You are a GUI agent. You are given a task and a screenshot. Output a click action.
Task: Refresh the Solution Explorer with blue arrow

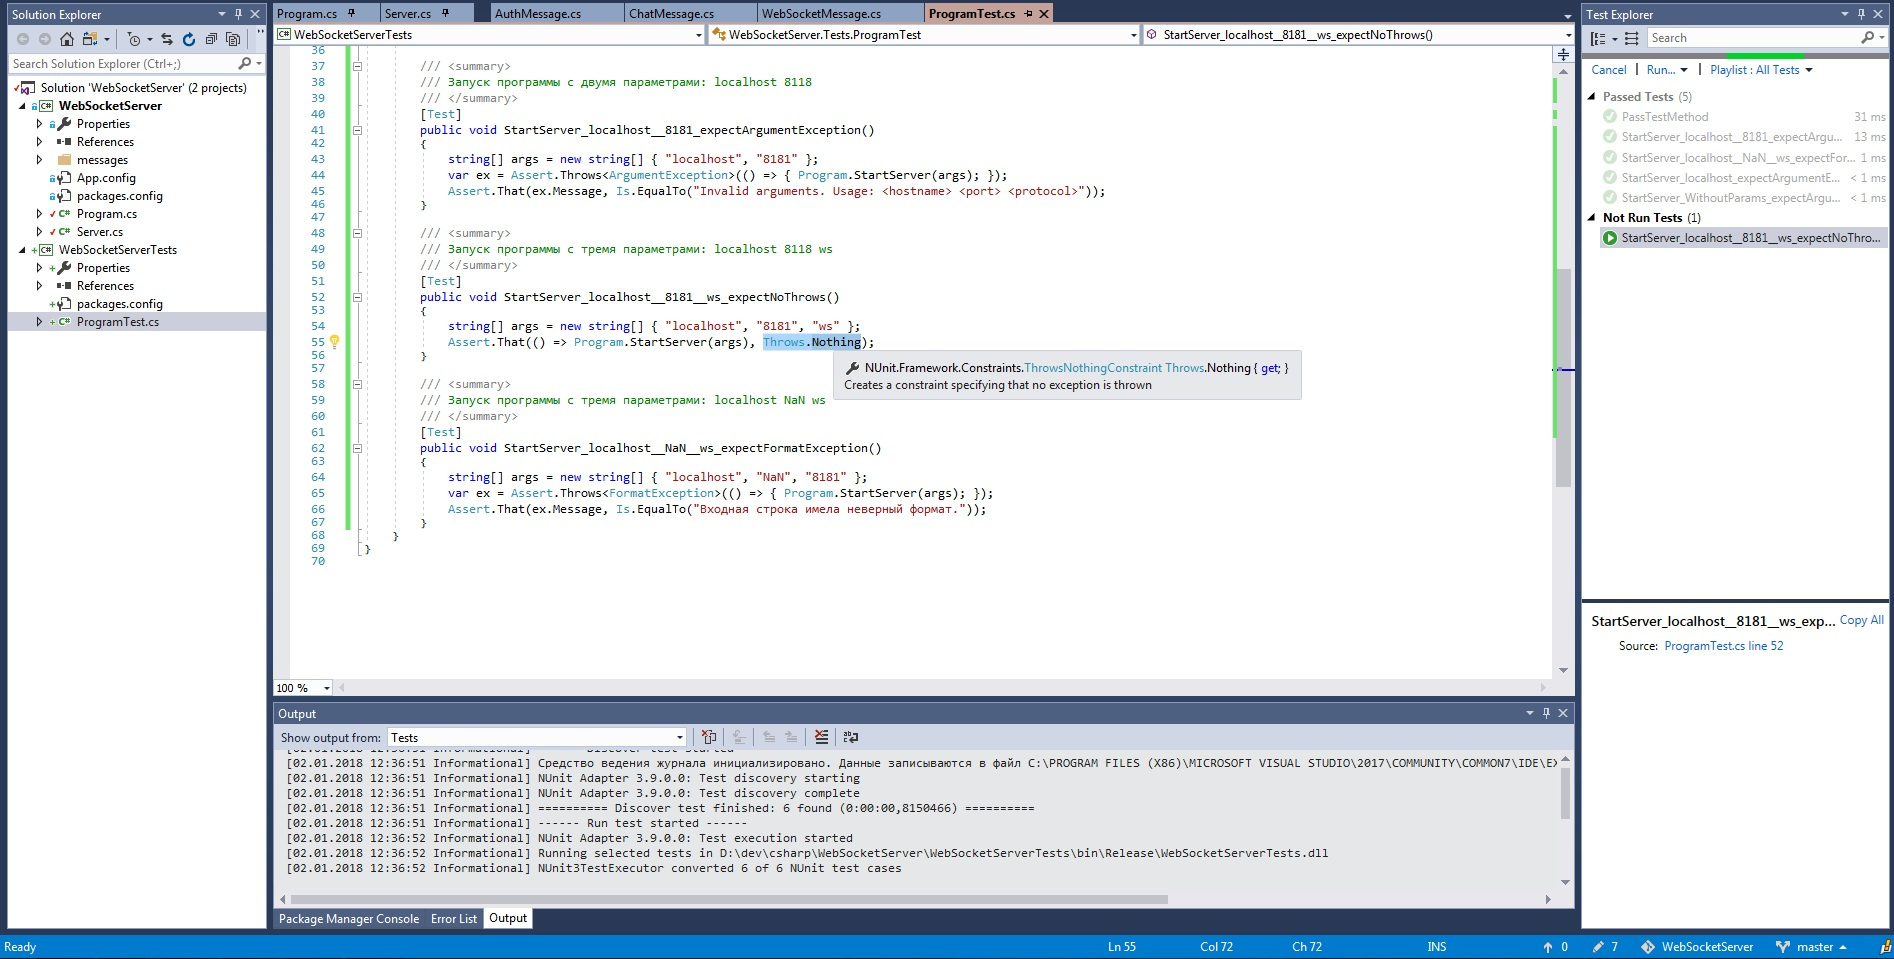(189, 39)
